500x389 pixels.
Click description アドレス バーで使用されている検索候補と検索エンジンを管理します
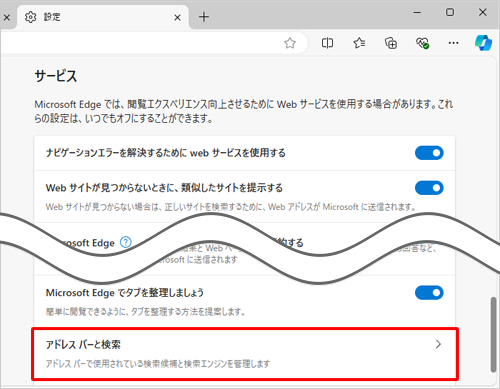(158, 363)
